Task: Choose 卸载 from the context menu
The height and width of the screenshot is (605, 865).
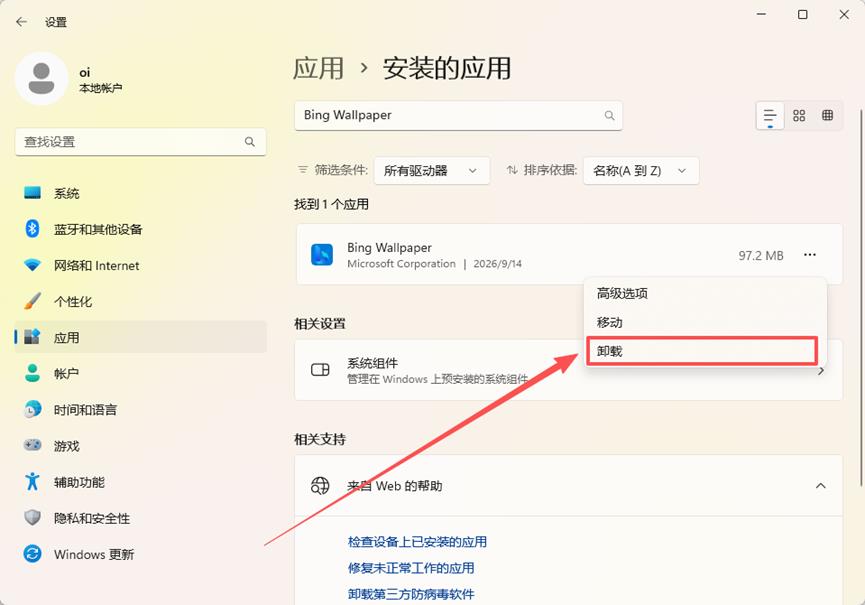Action: pos(702,351)
